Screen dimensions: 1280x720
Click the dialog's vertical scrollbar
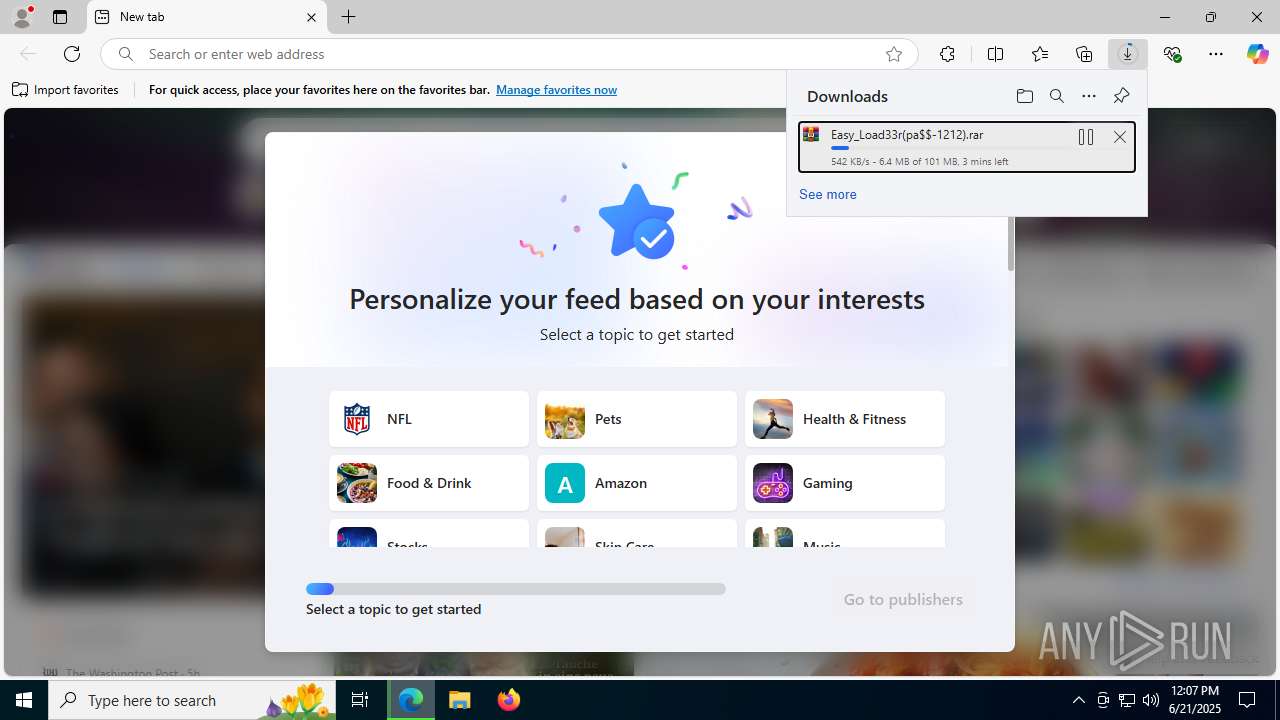(1011, 243)
